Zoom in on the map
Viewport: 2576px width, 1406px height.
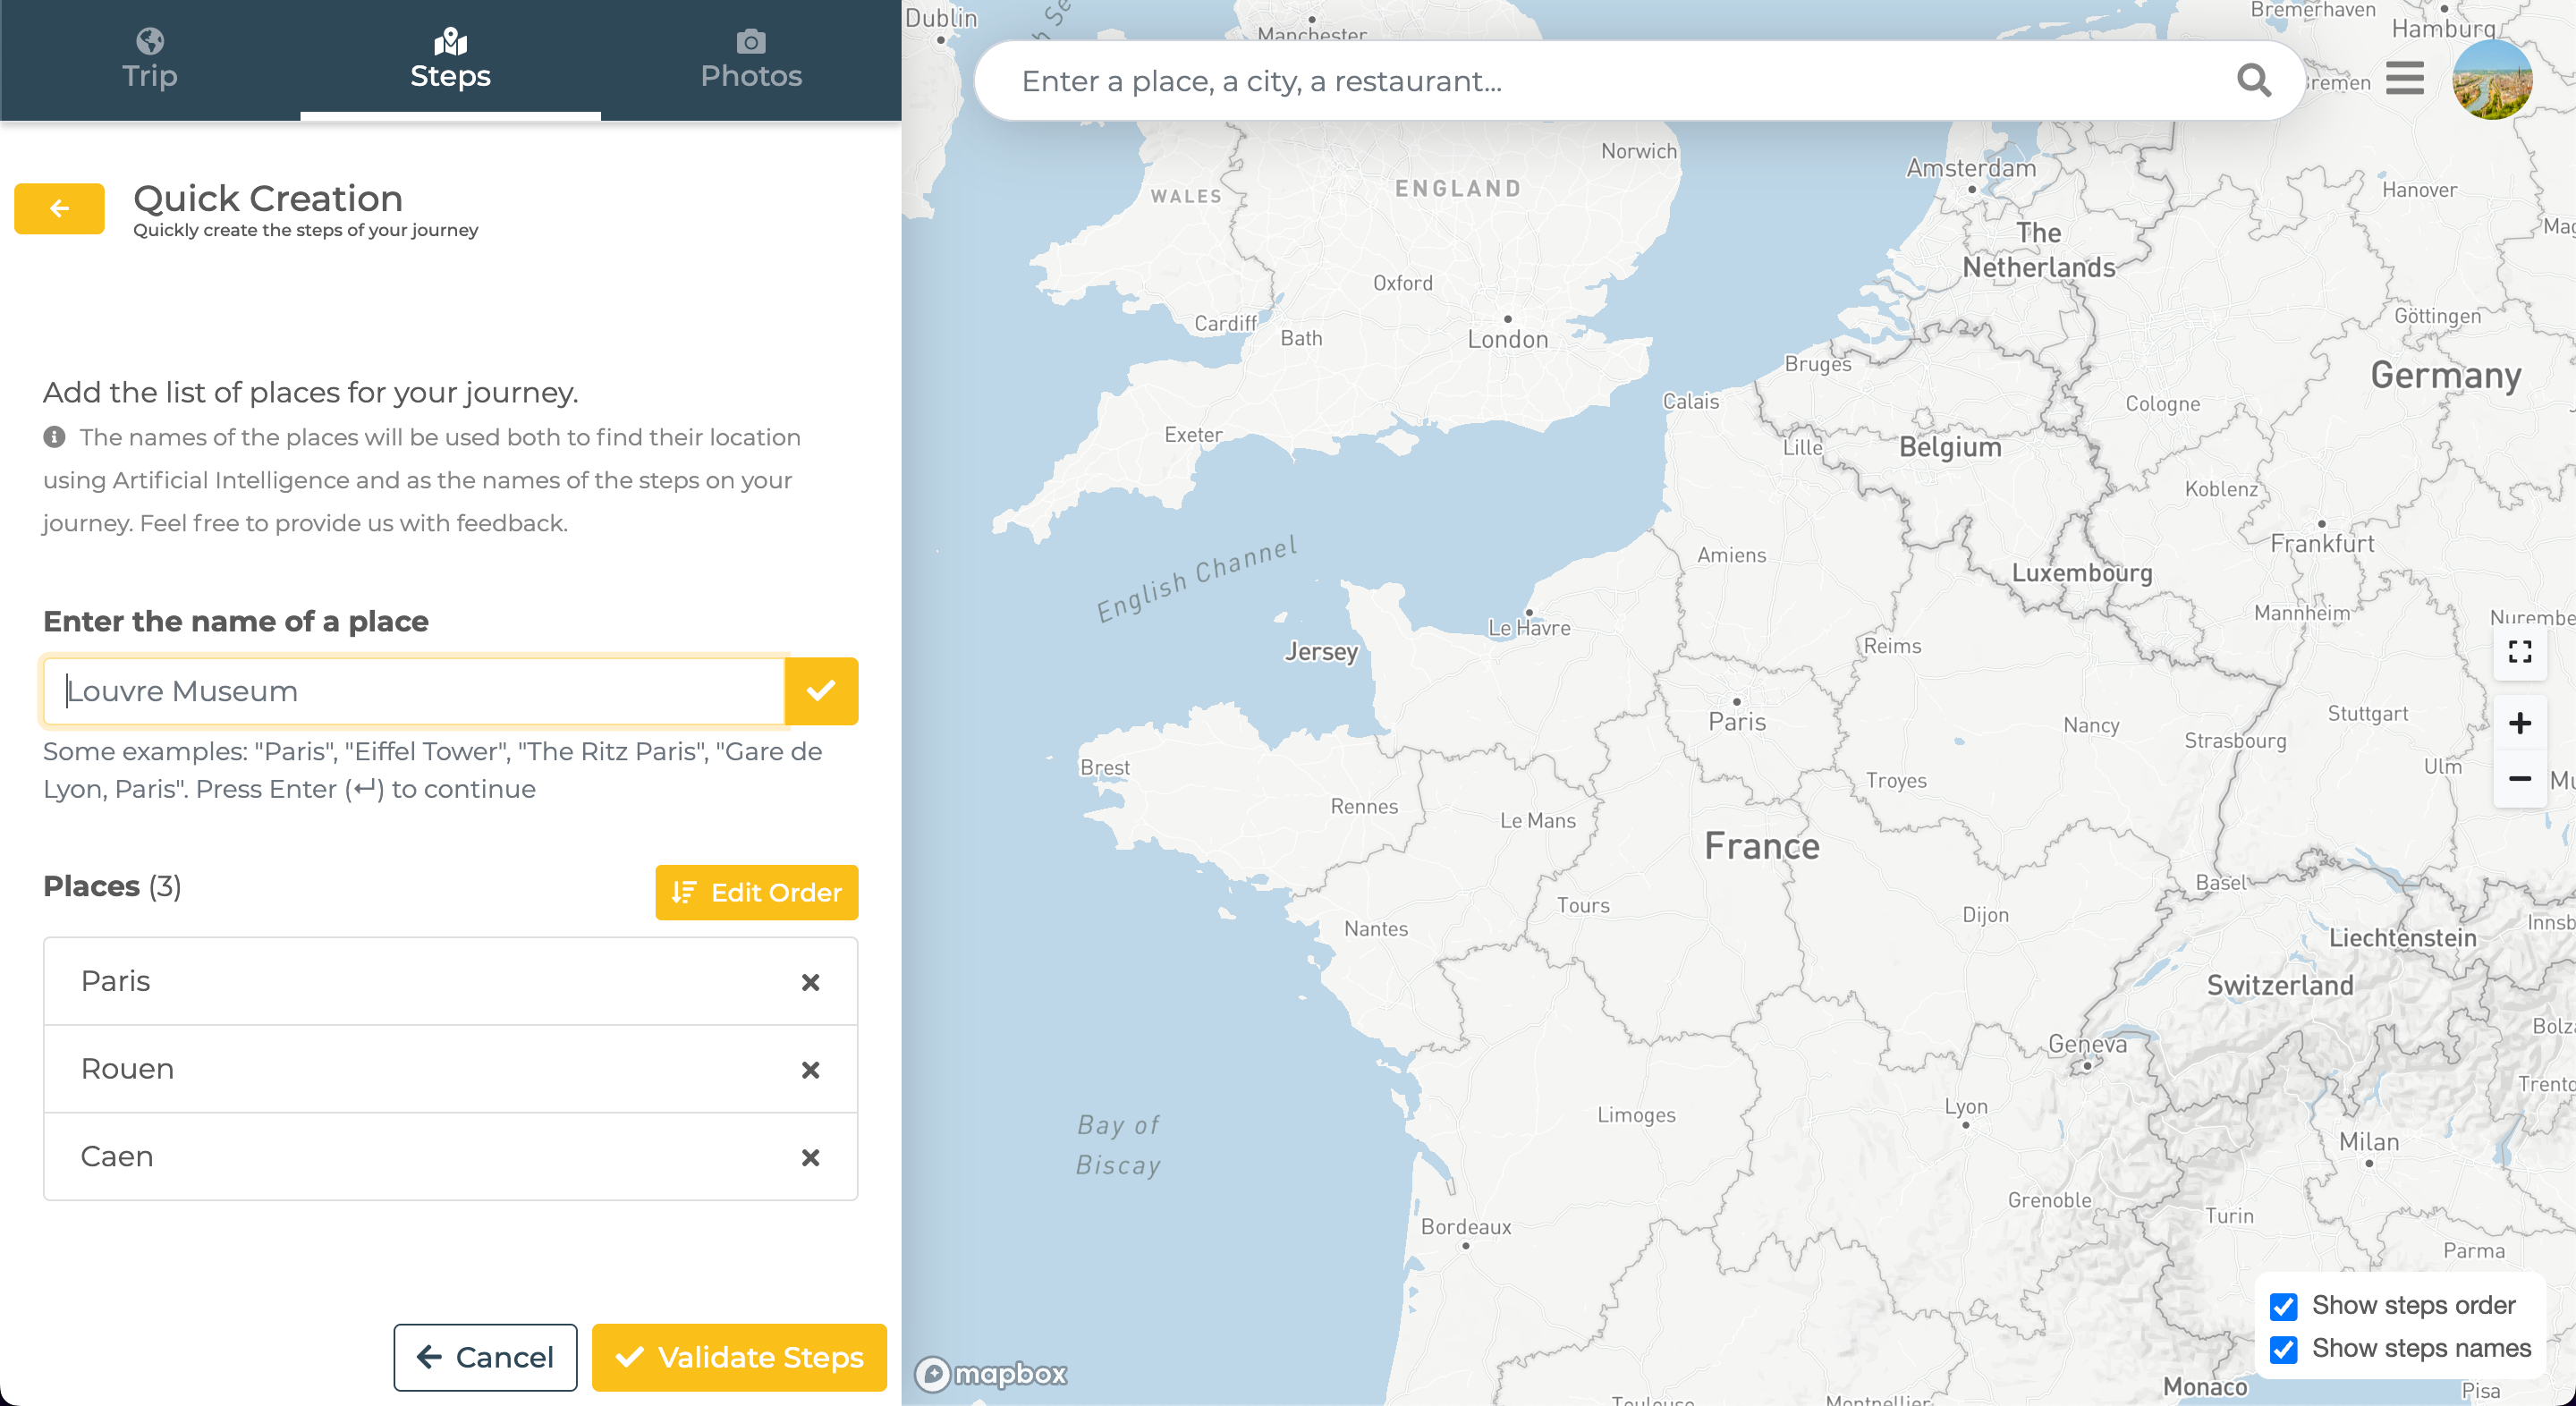pos(2519,723)
